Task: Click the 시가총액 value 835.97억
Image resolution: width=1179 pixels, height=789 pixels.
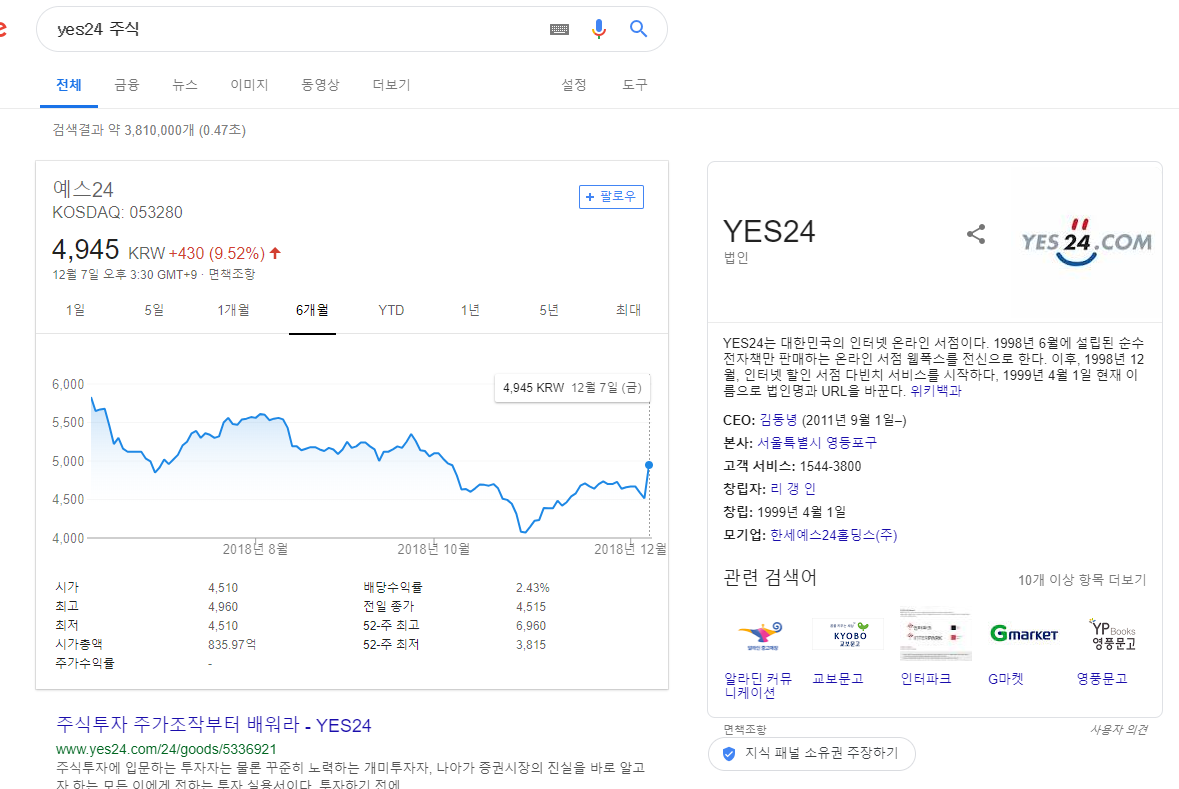Action: click(x=232, y=645)
